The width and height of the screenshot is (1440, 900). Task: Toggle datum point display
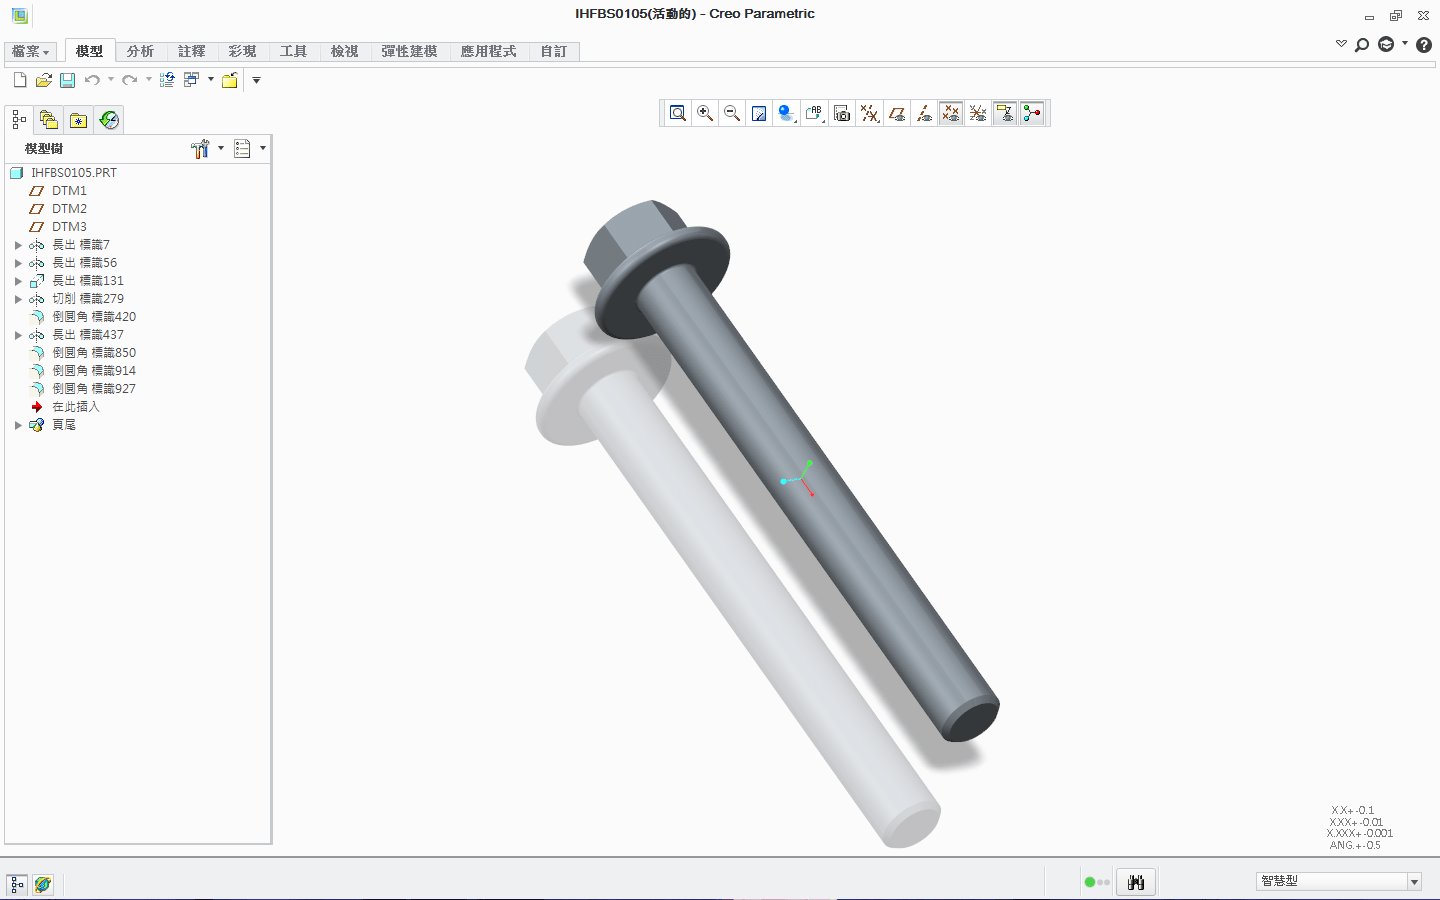(951, 114)
